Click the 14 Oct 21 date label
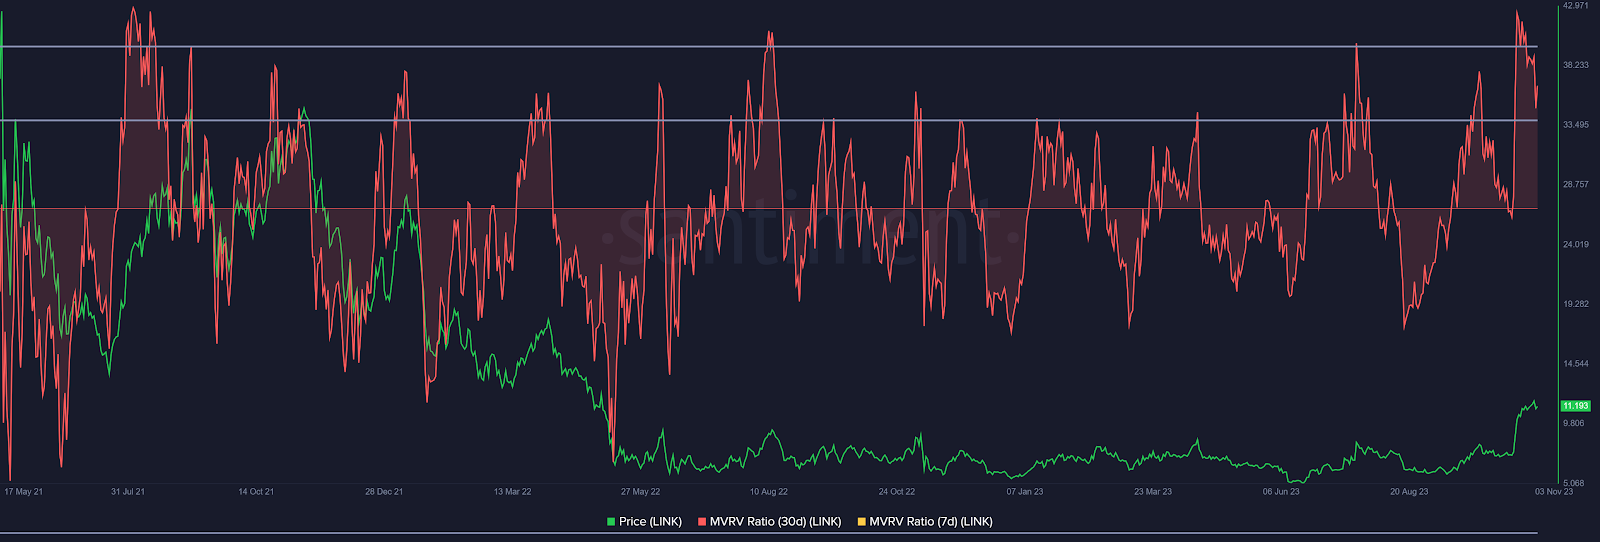This screenshot has width=1600, height=542. coord(256,492)
